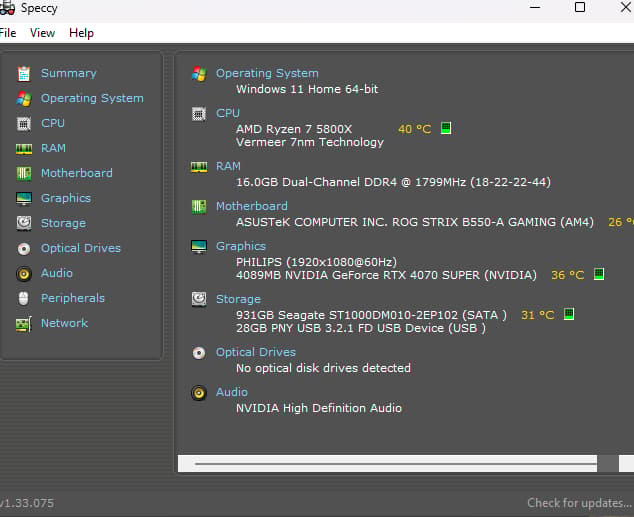This screenshot has width=634, height=517.
Task: Click the Audio speaker icon in sidebar
Action: point(24,274)
